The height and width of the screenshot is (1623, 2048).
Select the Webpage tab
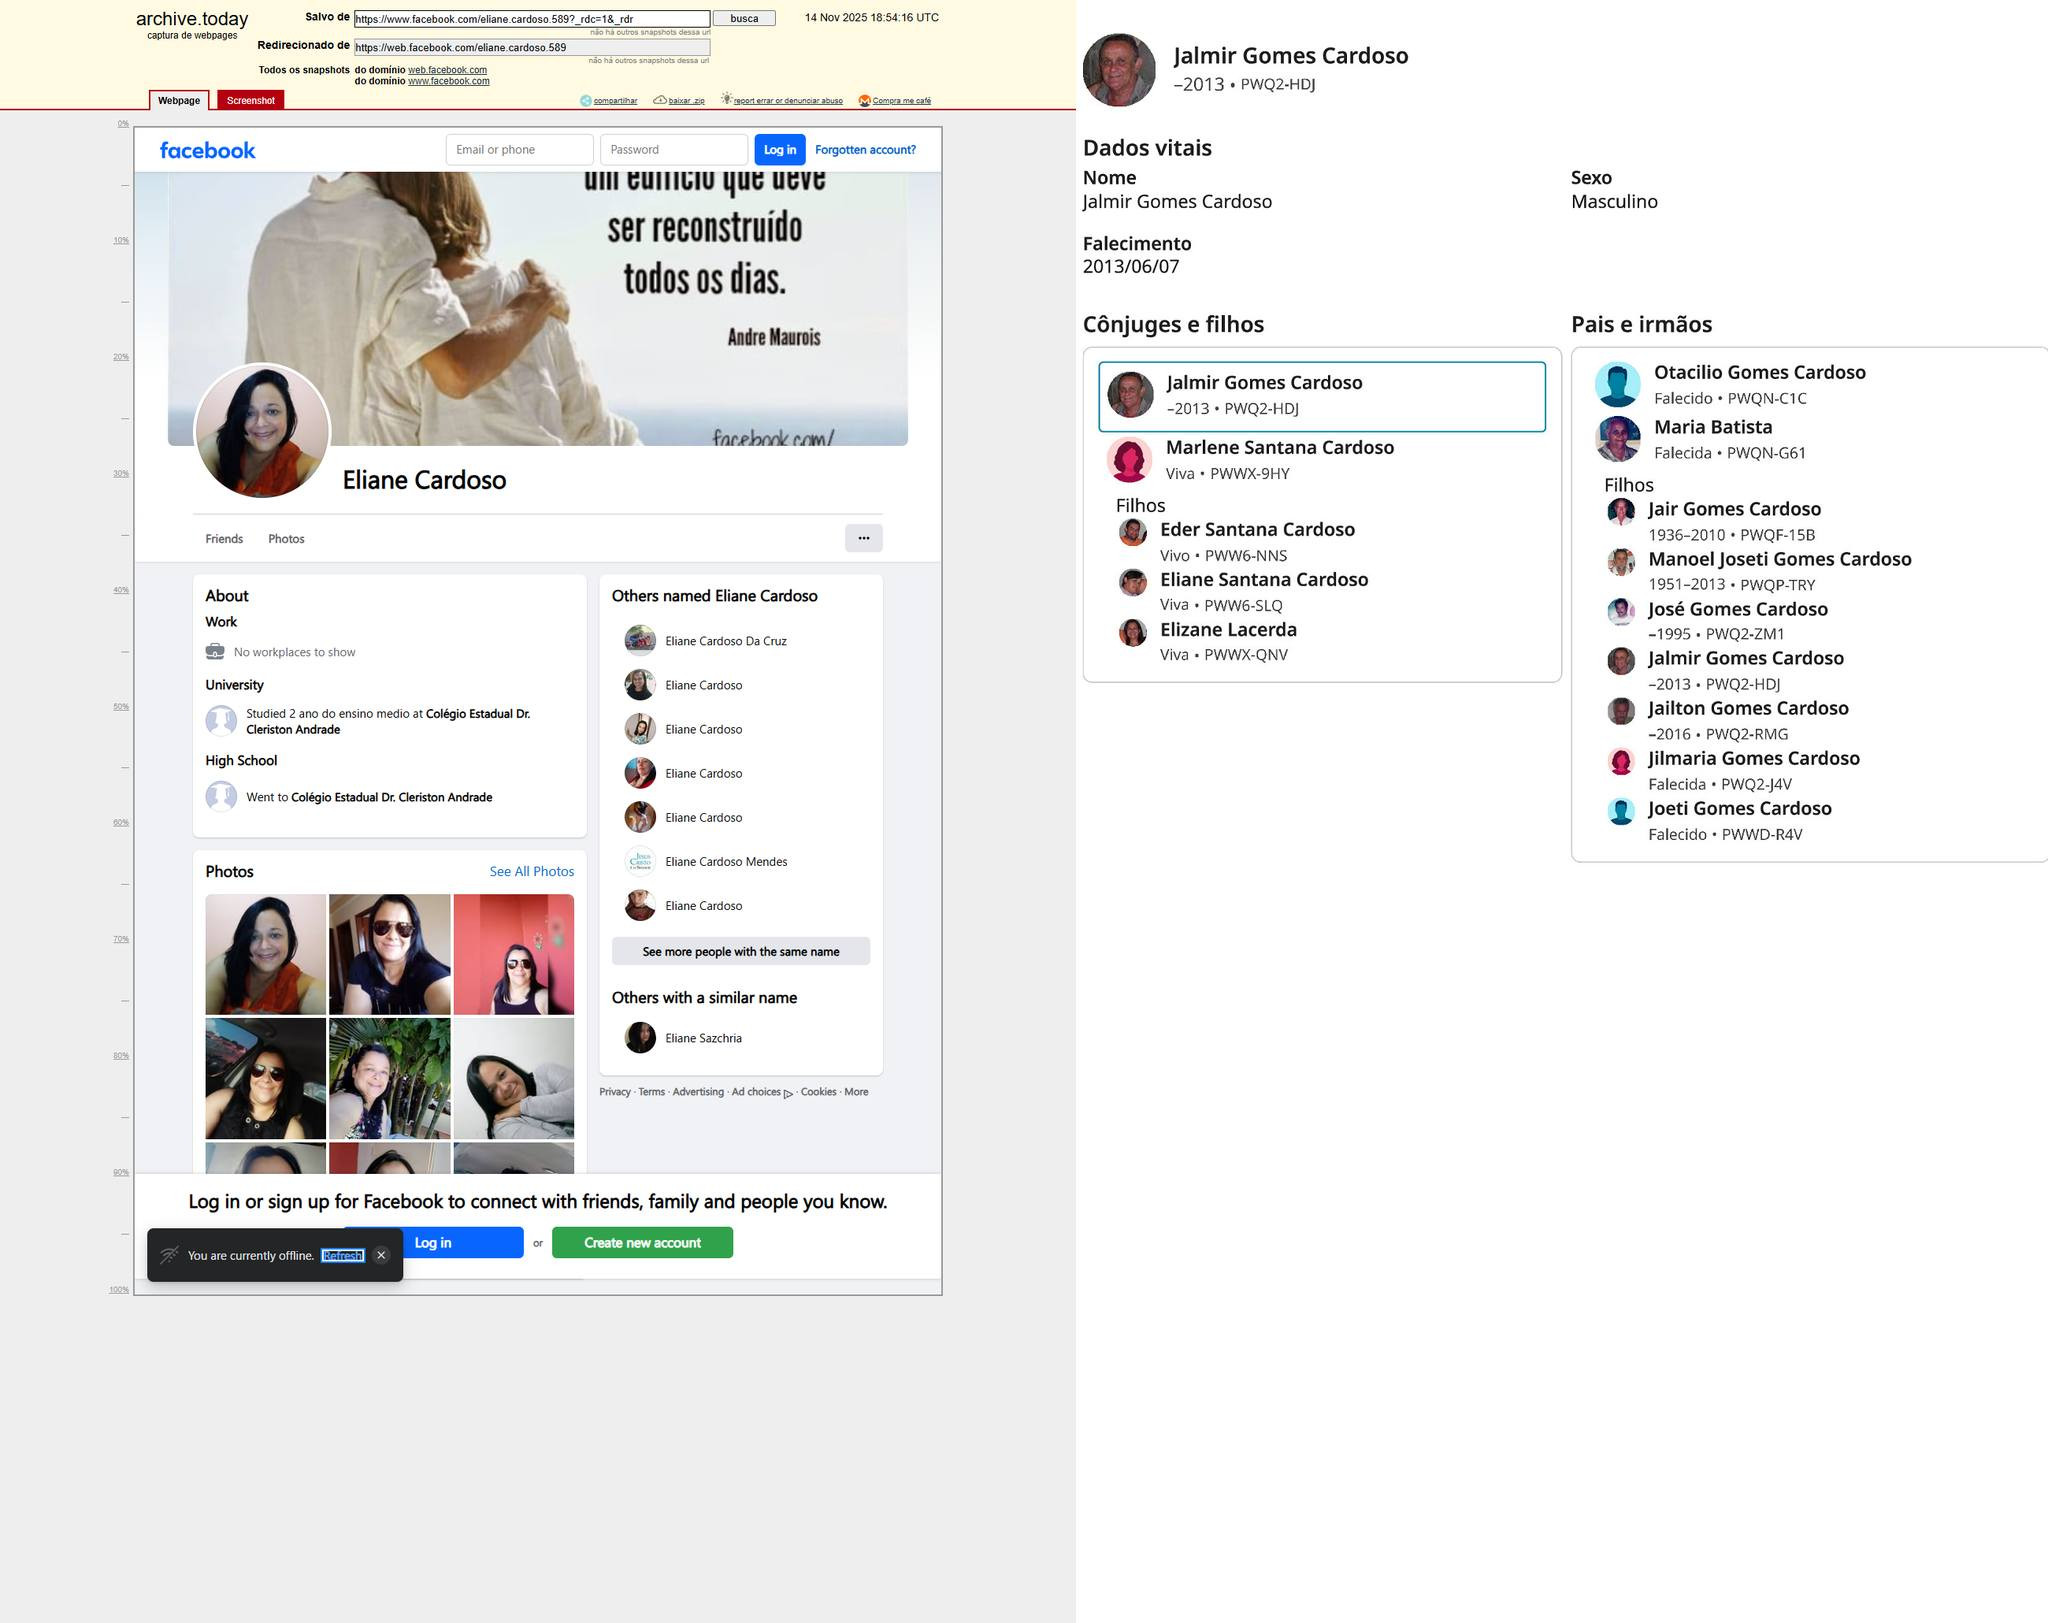tap(179, 101)
